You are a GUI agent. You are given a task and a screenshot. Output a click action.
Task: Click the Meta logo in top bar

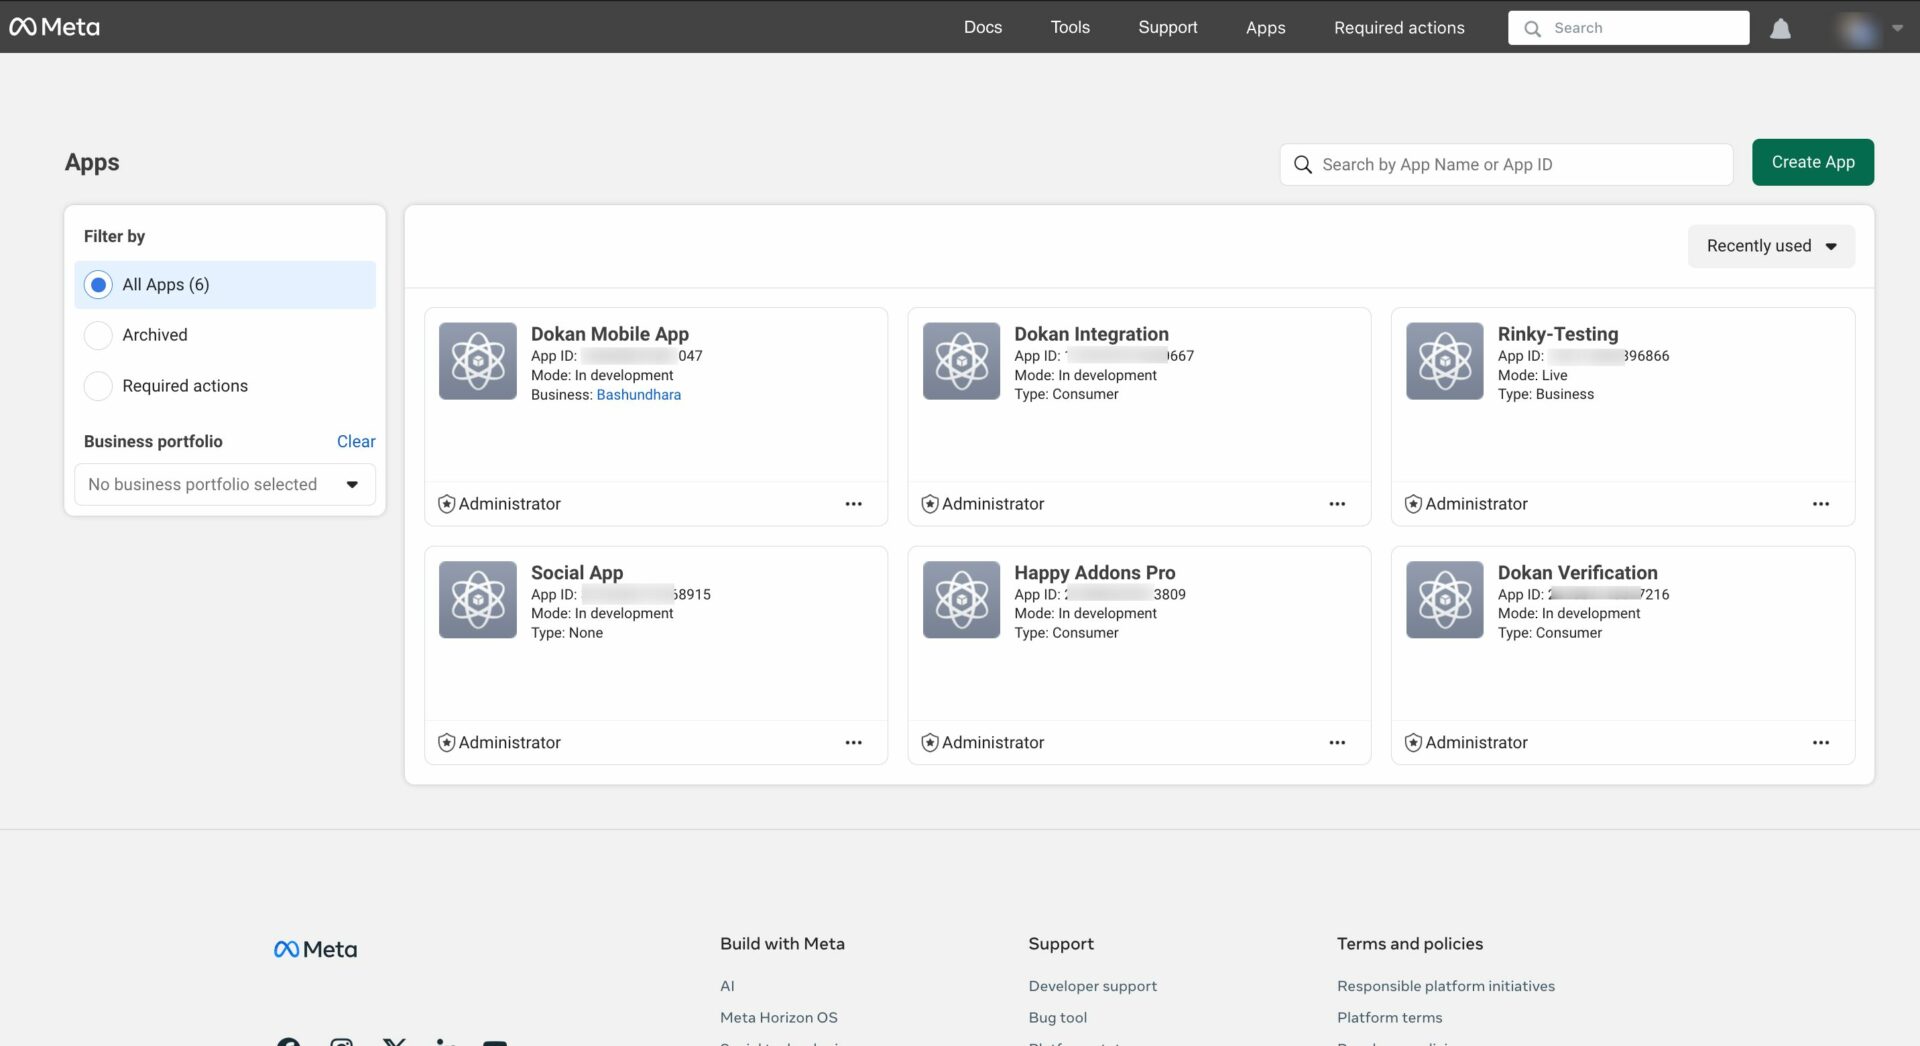coord(54,27)
